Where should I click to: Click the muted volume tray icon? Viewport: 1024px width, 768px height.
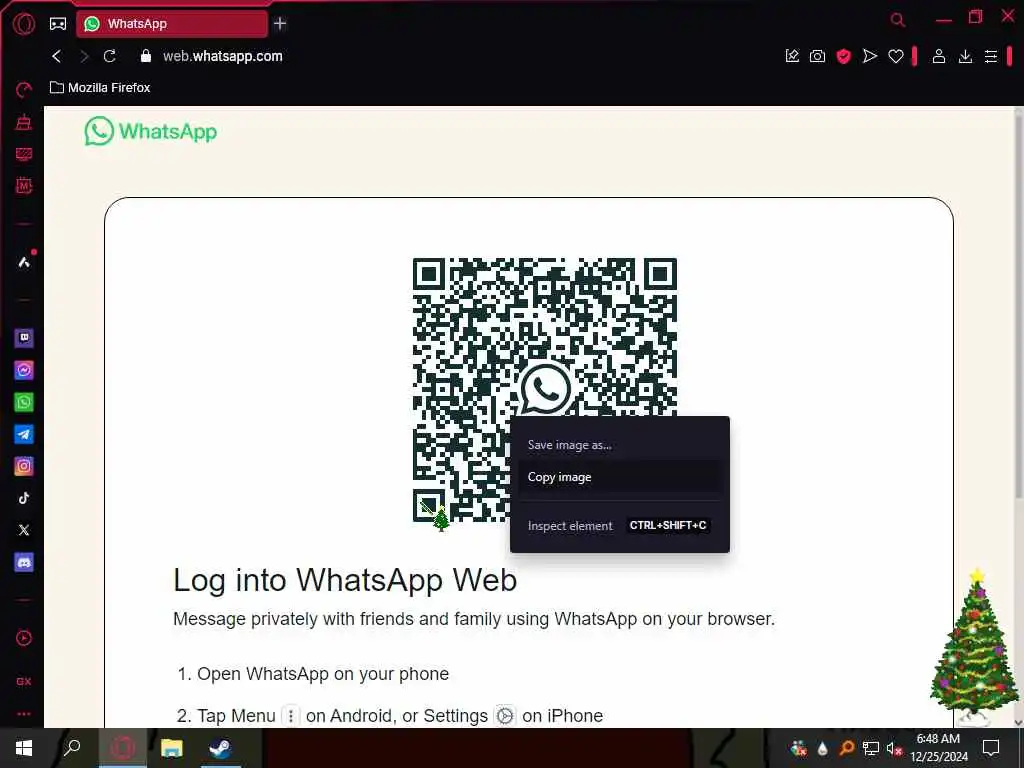(894, 748)
